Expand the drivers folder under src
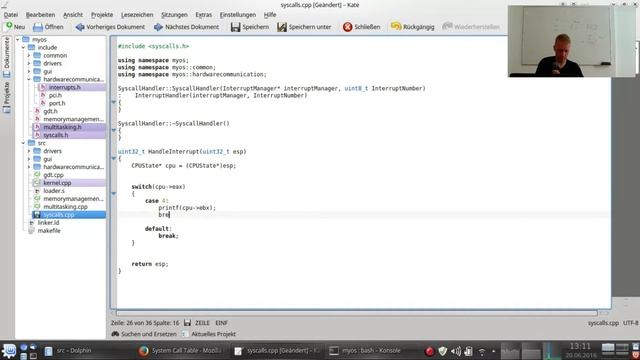 29,151
